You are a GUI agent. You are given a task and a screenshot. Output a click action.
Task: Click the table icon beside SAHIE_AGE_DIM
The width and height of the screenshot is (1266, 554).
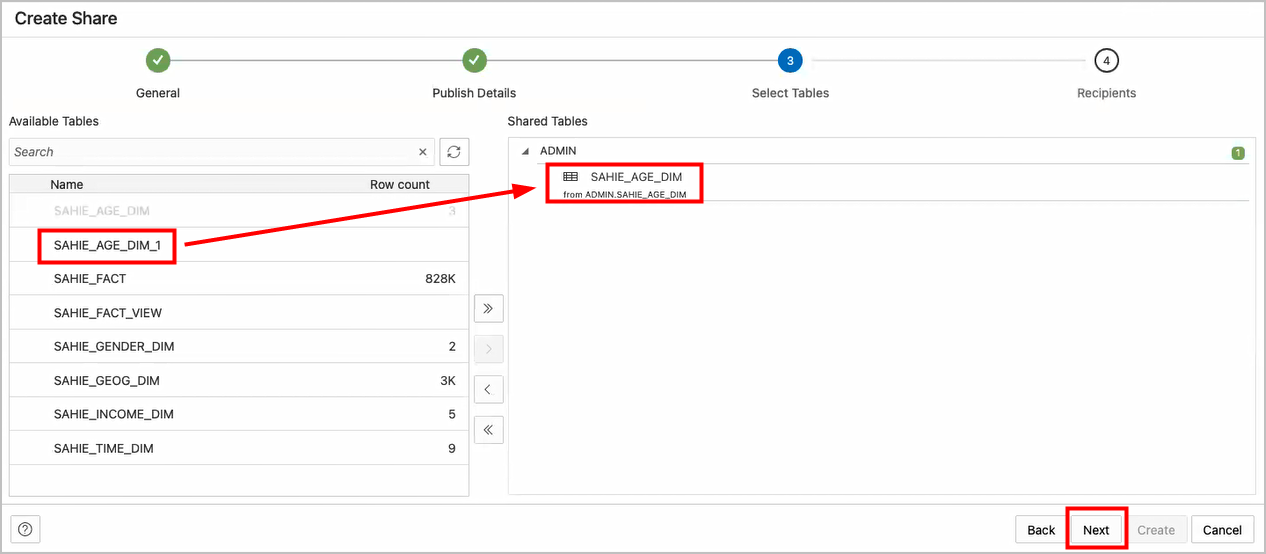pyautogui.click(x=571, y=177)
